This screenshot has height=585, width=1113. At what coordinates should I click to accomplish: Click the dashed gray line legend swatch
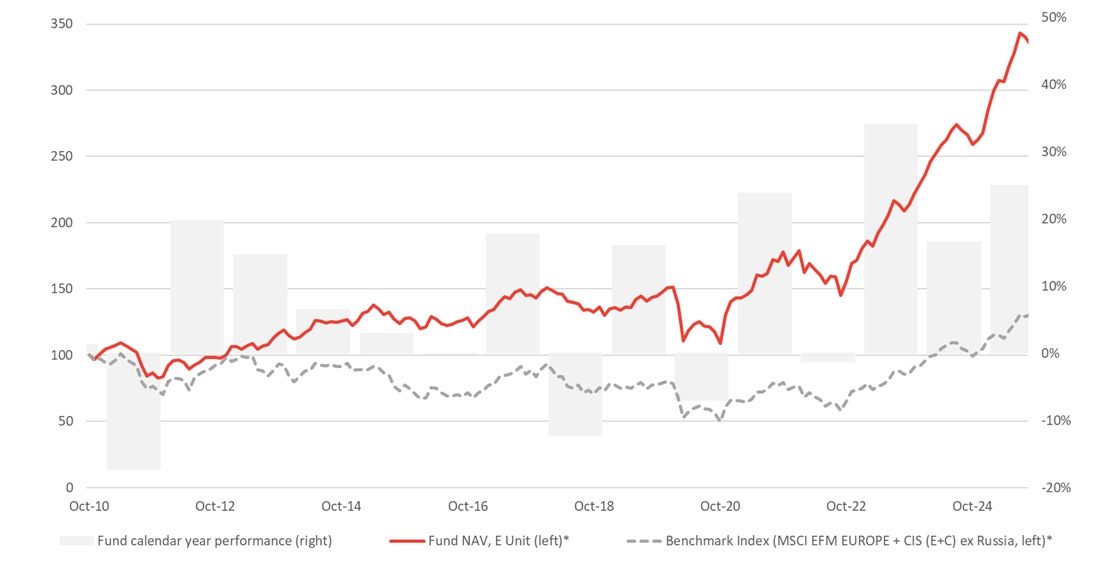point(642,541)
